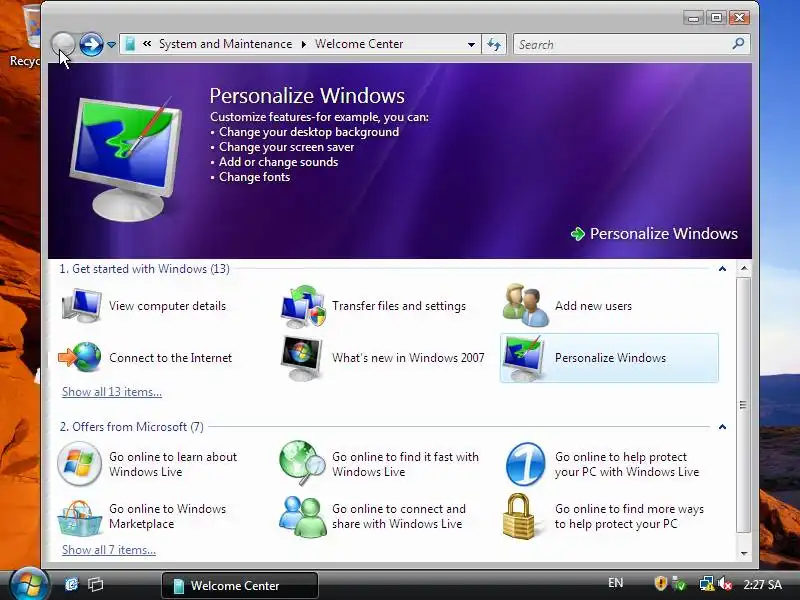
Task: Click What's new in Windows 2007 text
Action: click(408, 358)
